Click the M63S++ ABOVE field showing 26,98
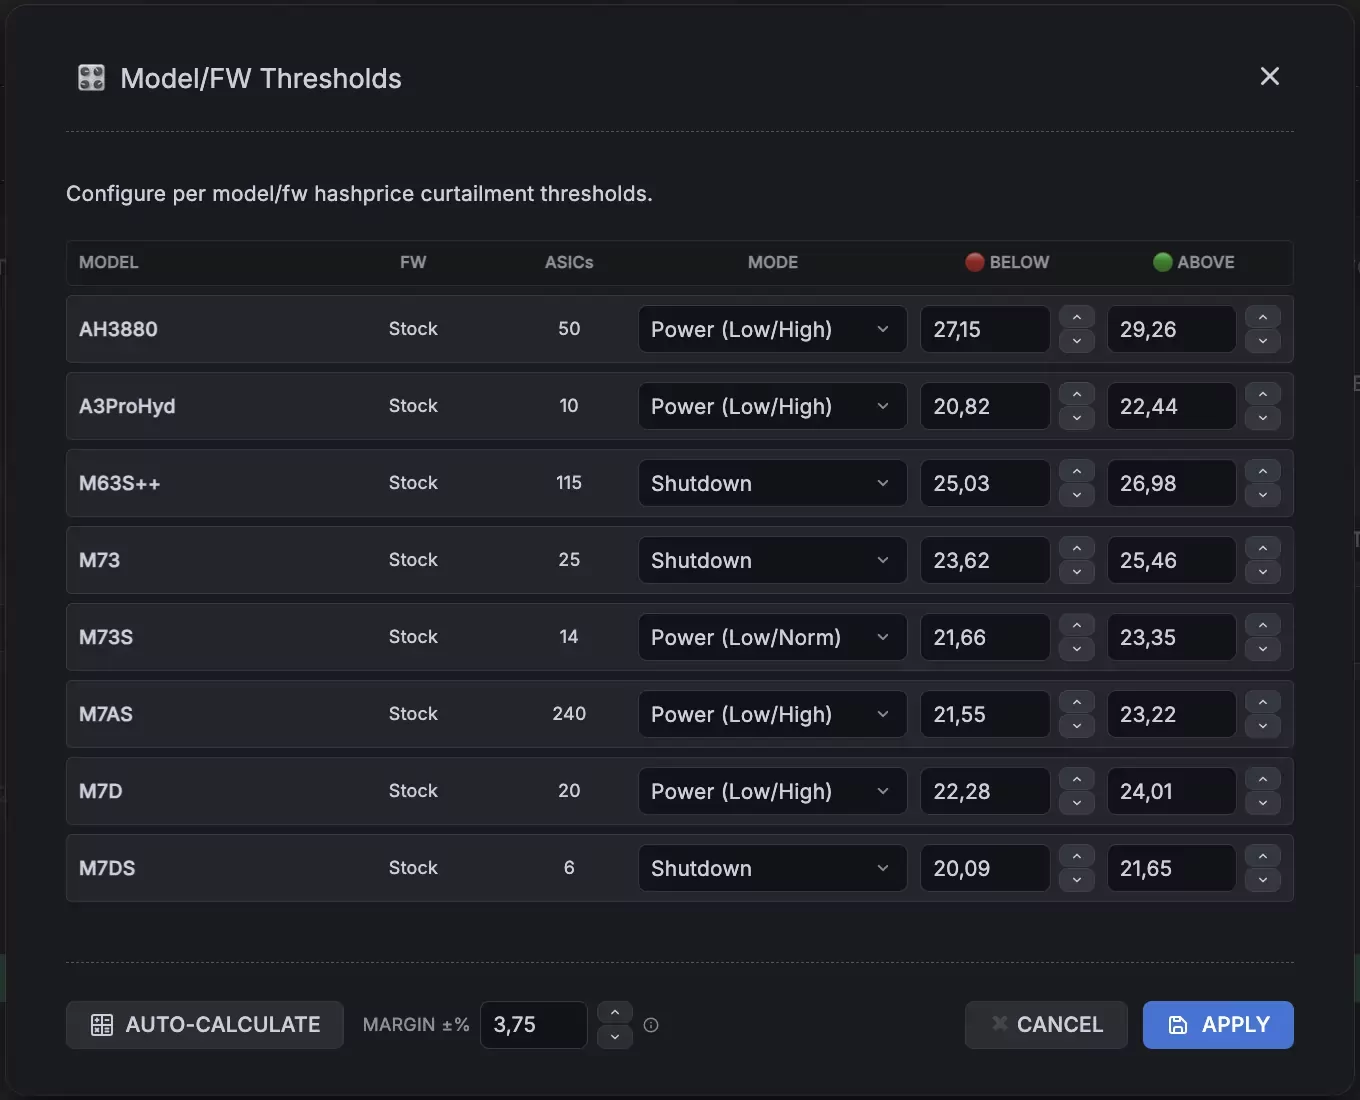Screen dimensions: 1360x1100 [1172, 483]
